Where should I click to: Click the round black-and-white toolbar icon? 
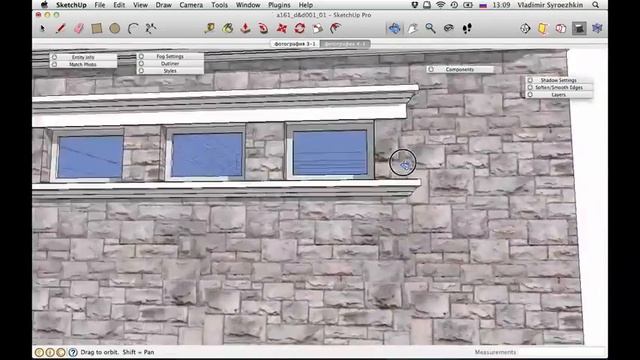(x=525, y=28)
